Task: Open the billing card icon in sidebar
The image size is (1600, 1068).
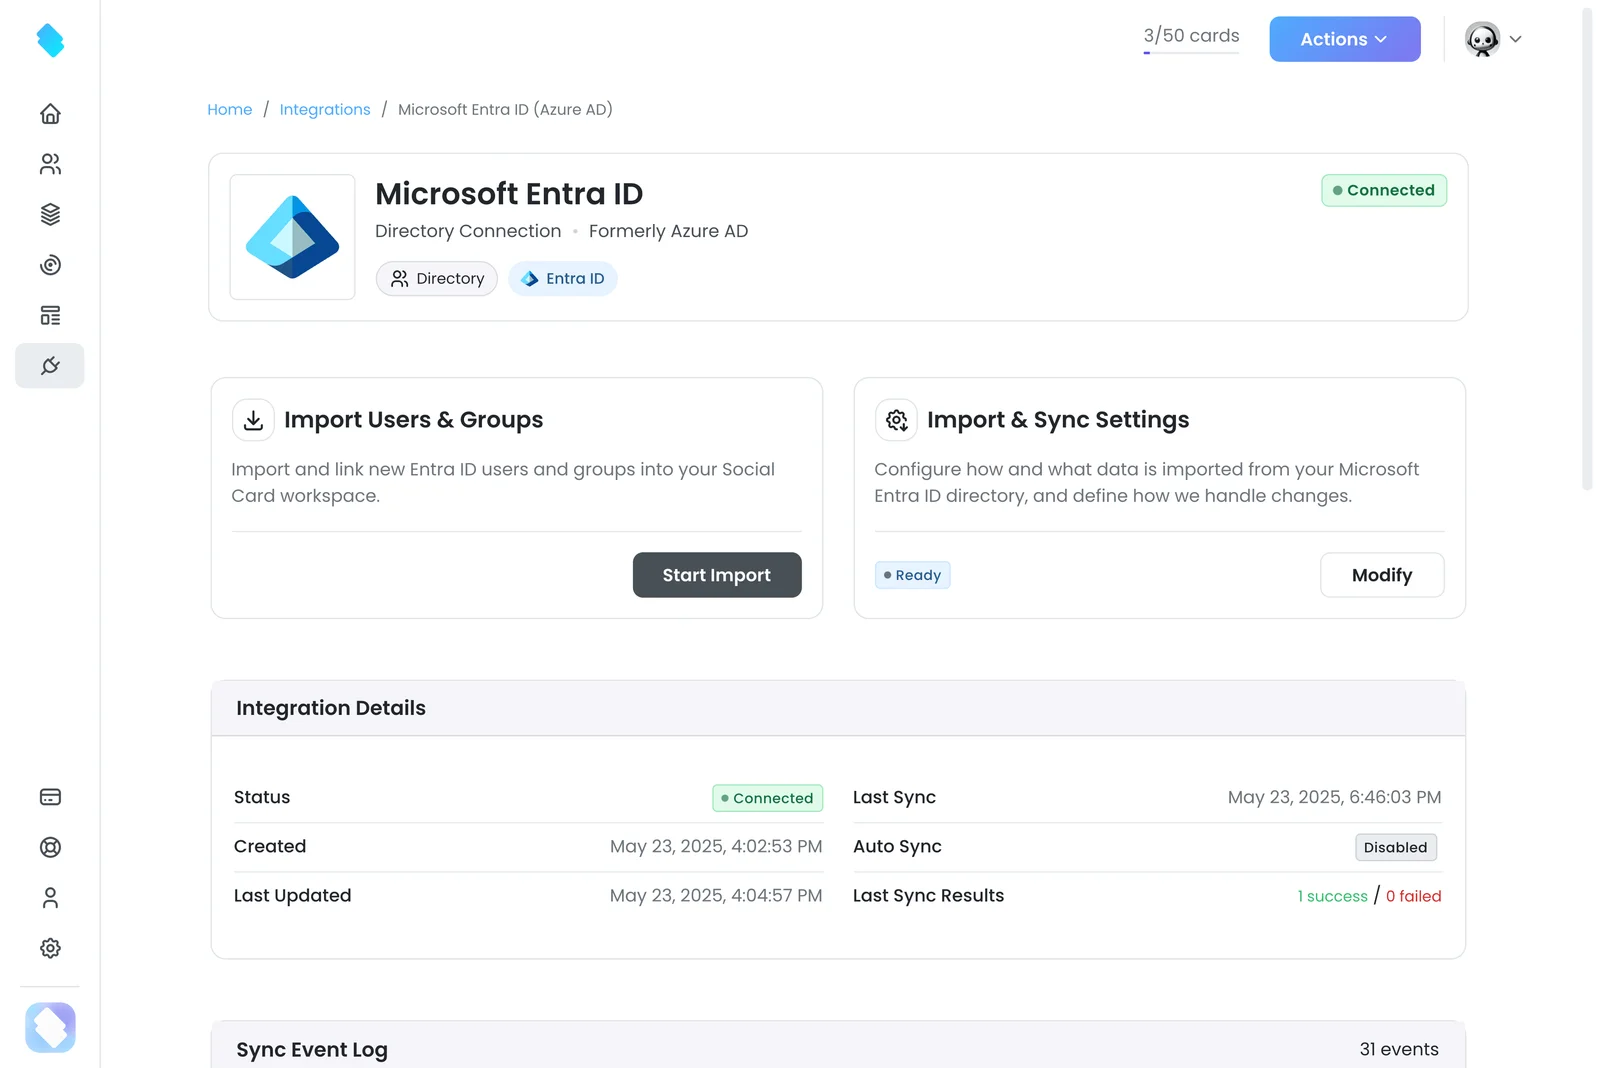Action: pyautogui.click(x=50, y=797)
